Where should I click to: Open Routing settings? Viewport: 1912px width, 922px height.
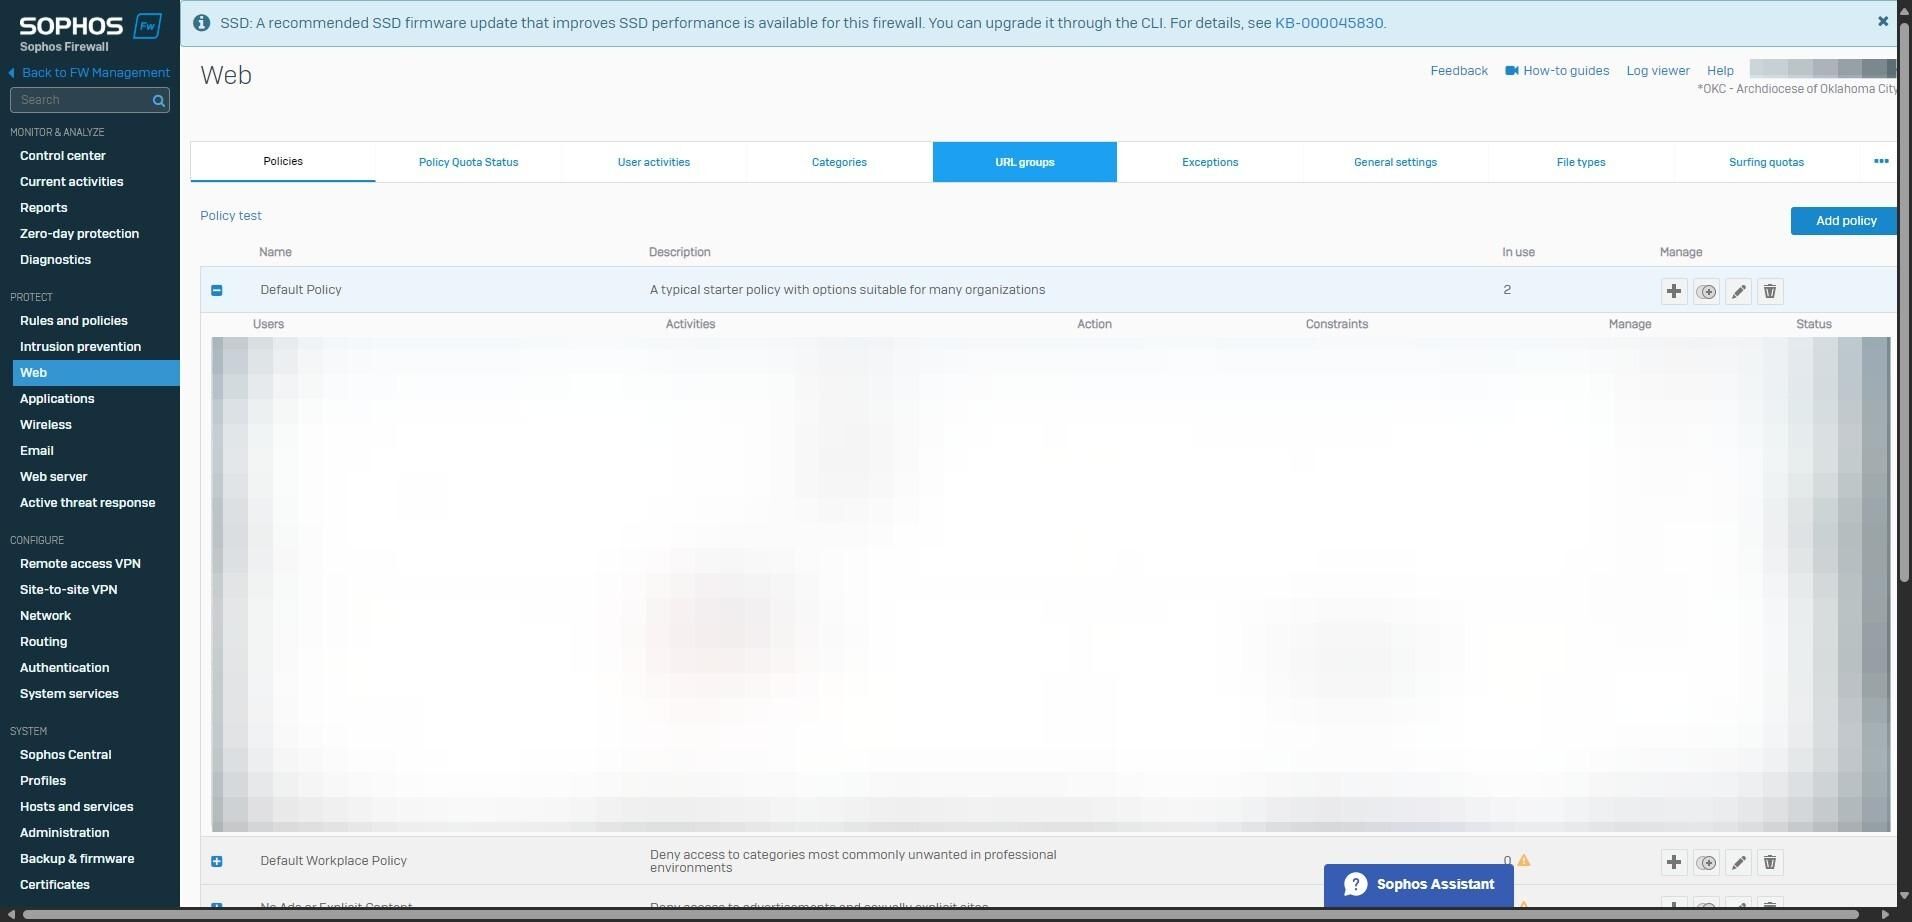[44, 642]
